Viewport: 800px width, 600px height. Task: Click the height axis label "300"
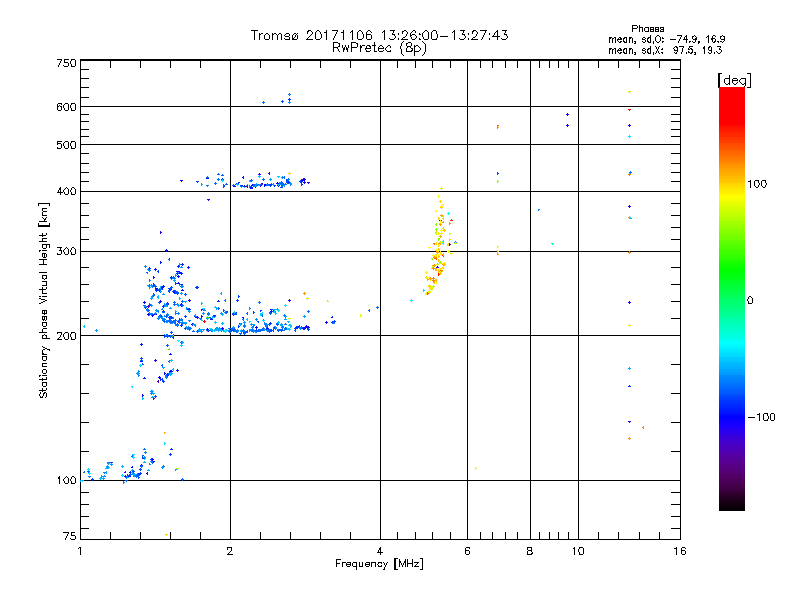pos(66,252)
